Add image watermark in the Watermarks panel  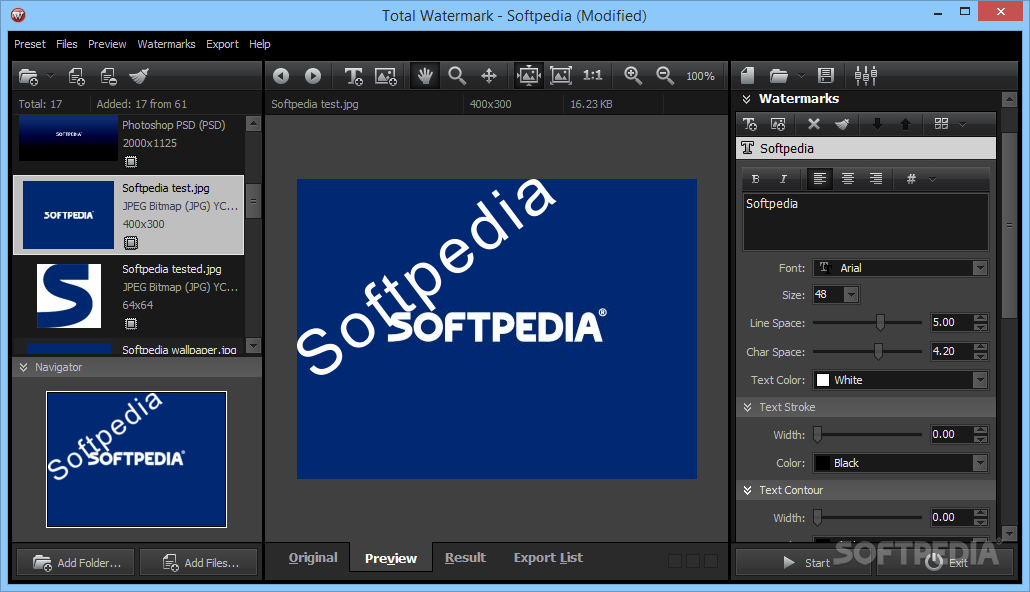tap(778, 124)
